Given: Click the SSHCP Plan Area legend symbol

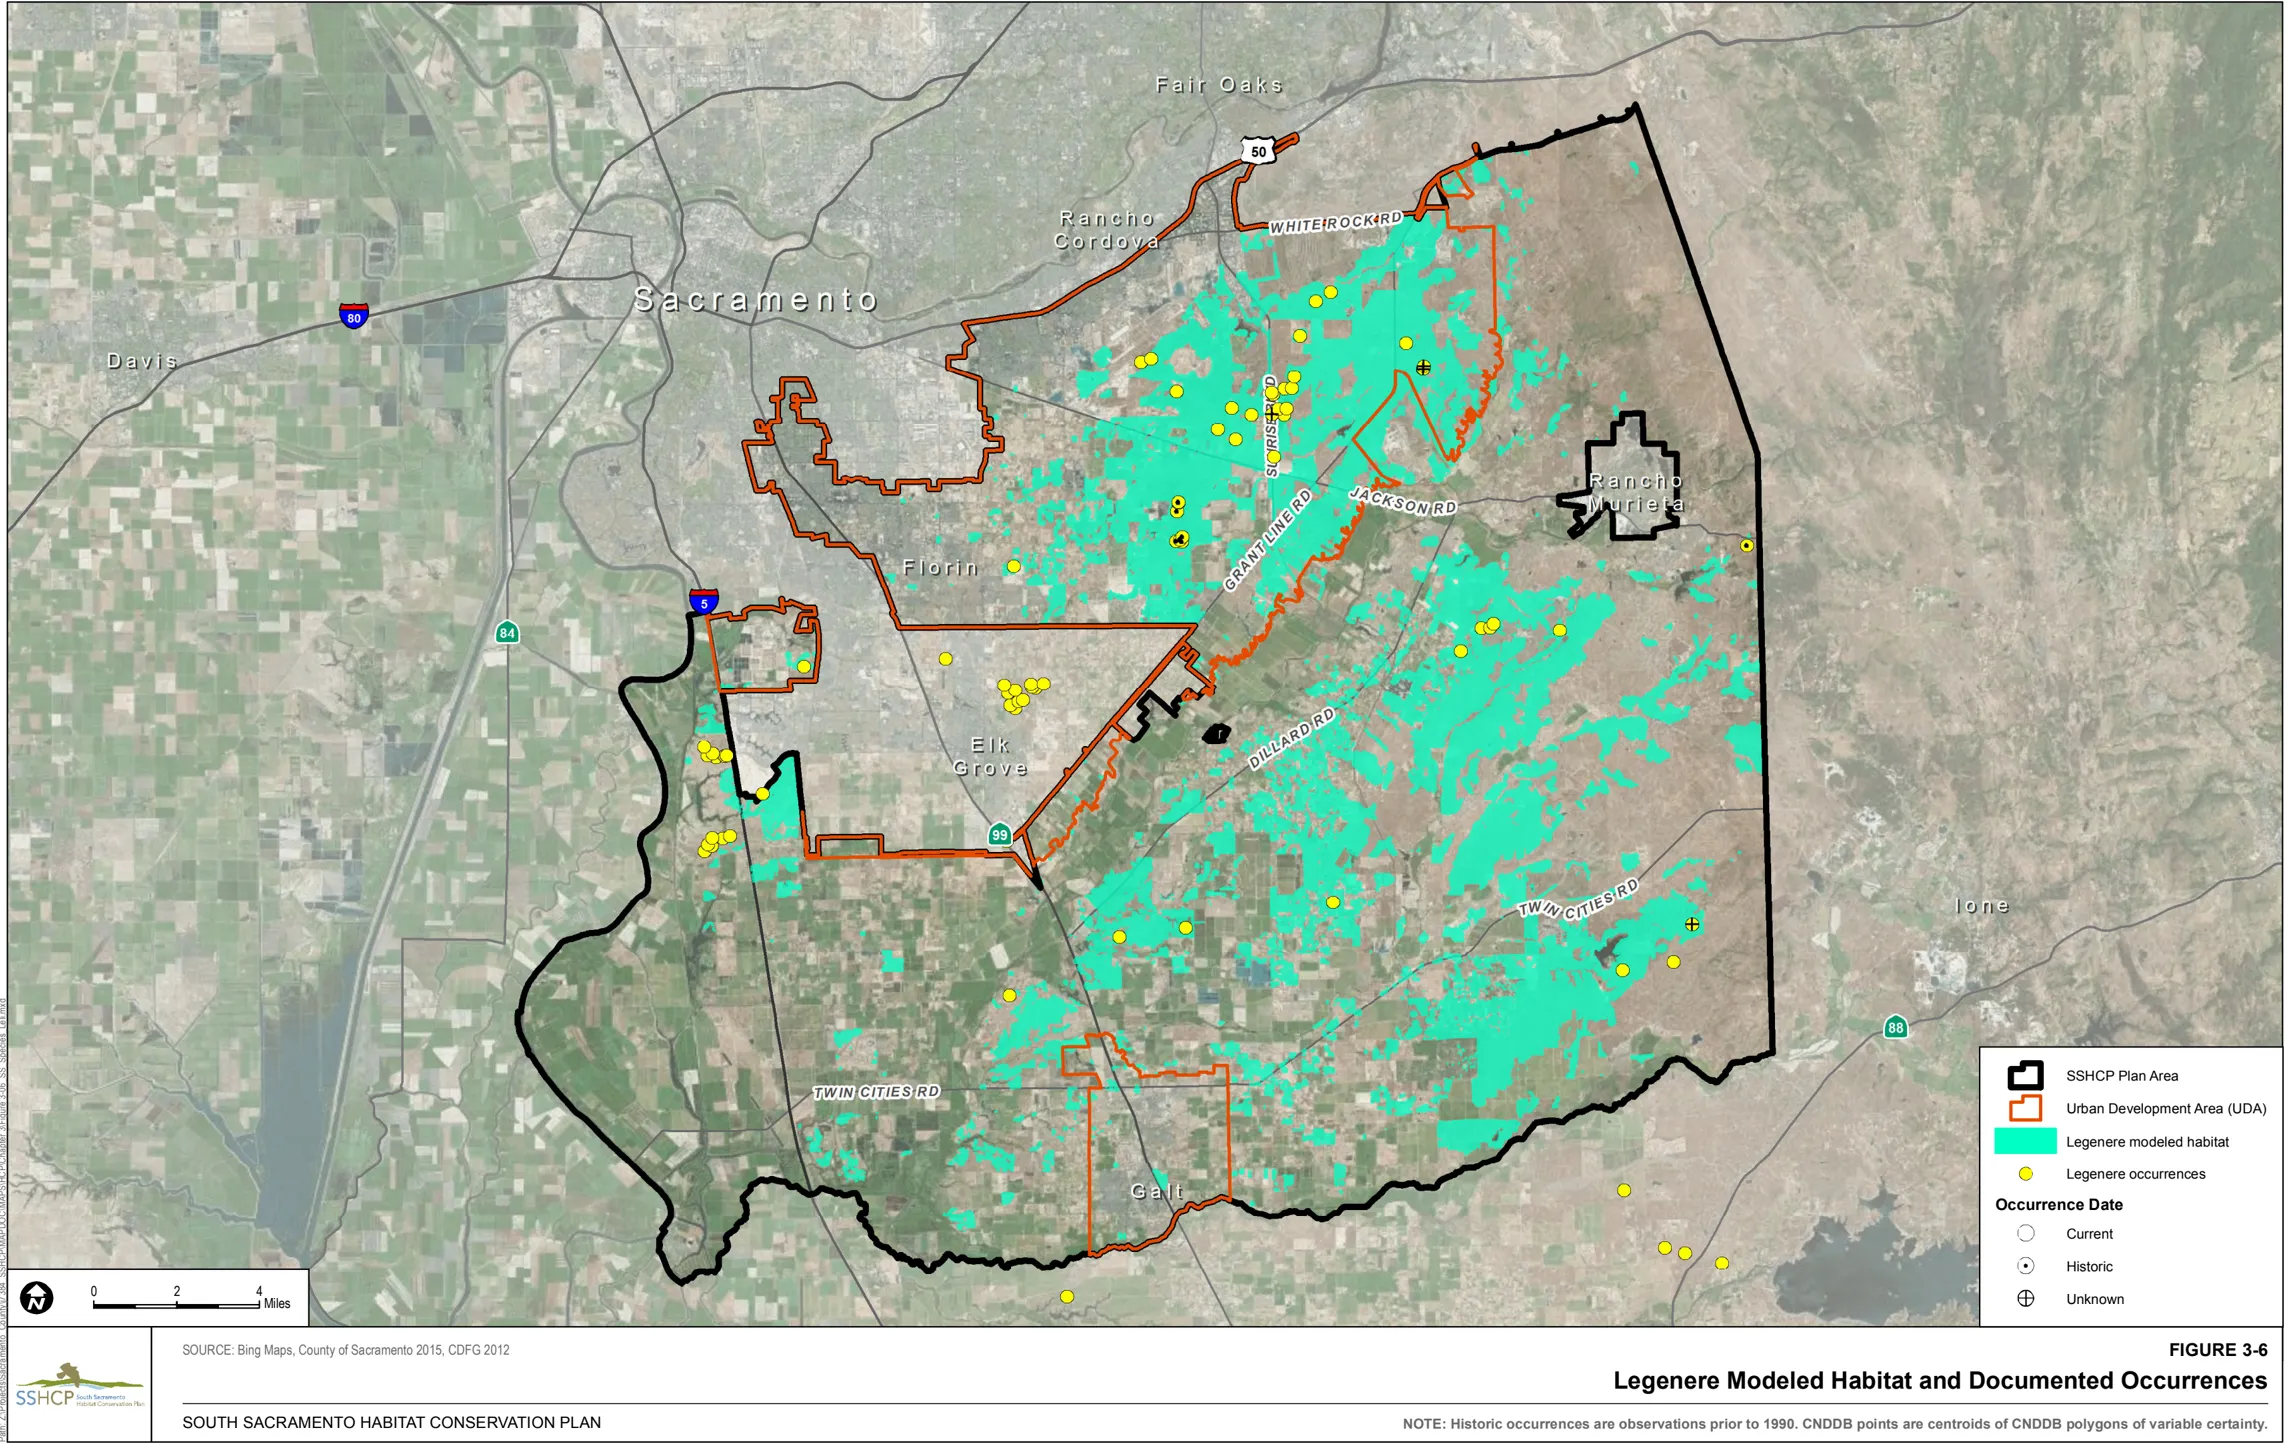Looking at the screenshot, I should point(2025,1075).
